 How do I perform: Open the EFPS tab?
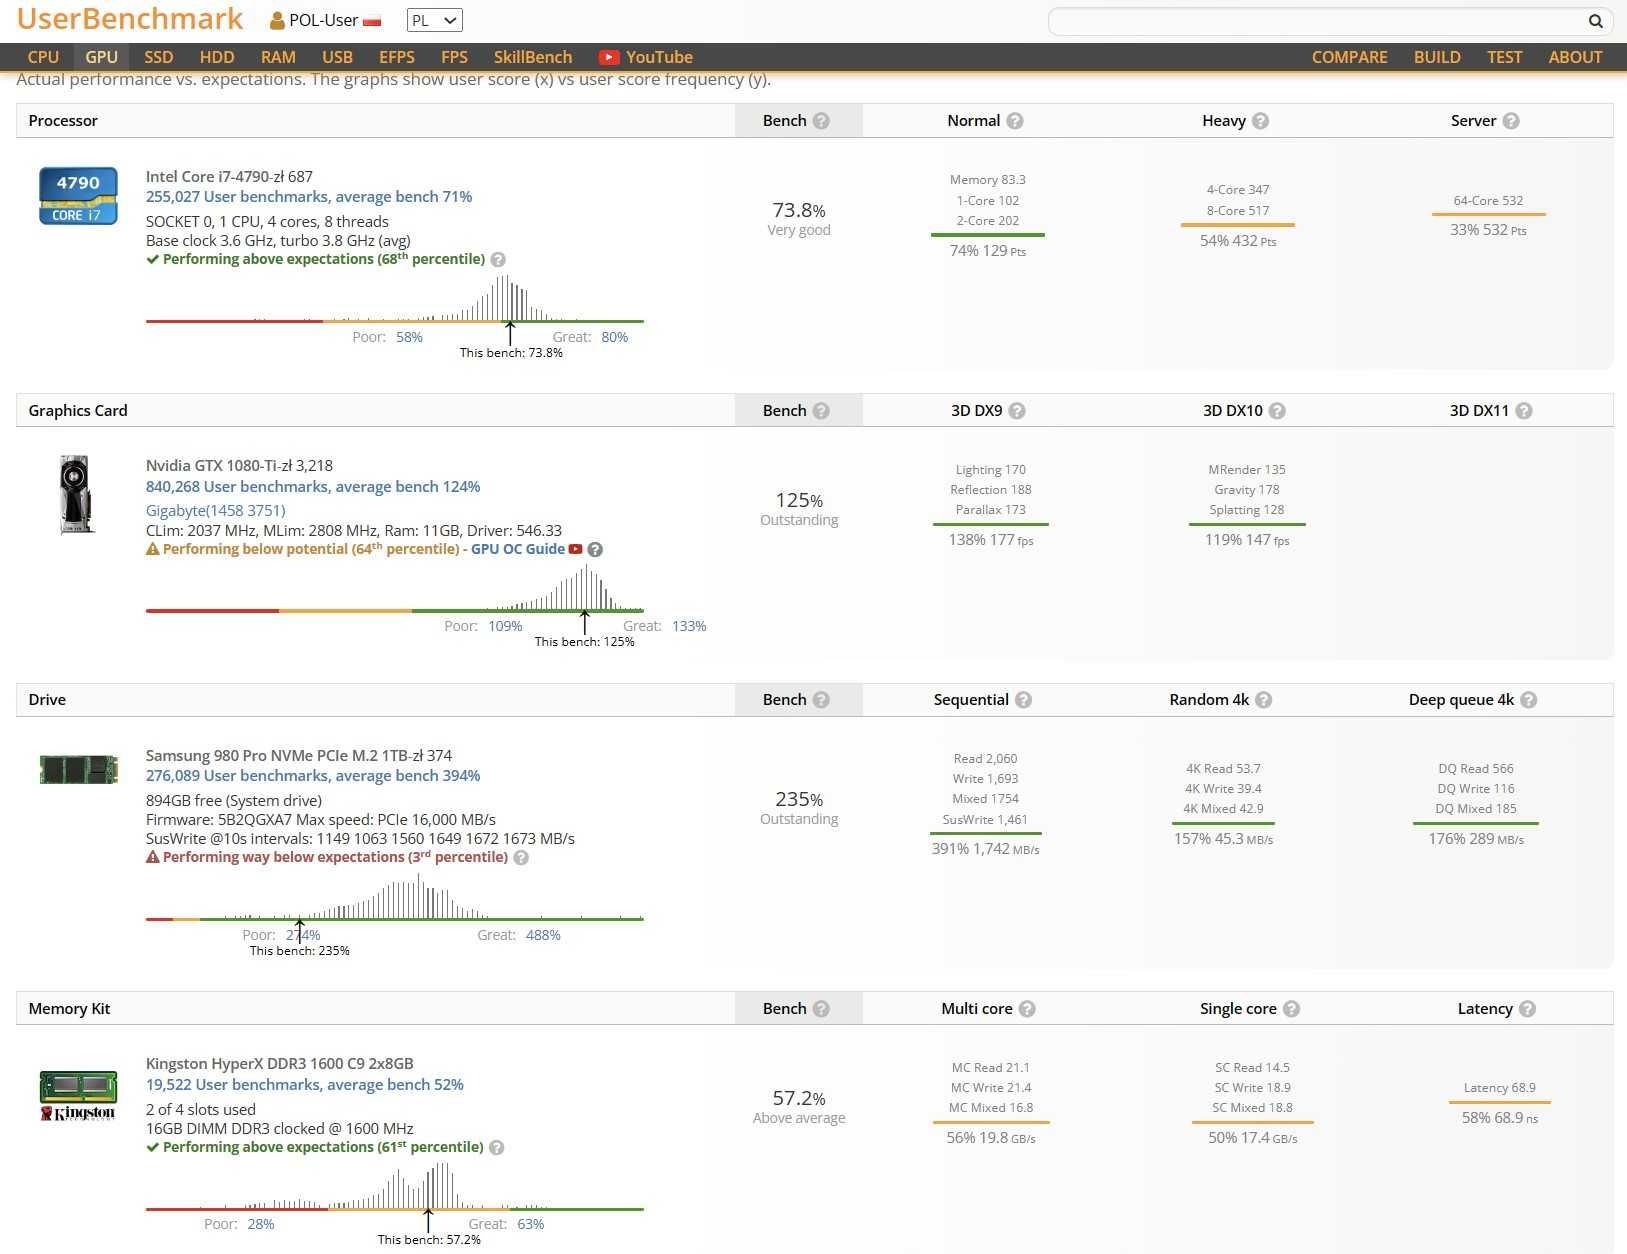(396, 57)
